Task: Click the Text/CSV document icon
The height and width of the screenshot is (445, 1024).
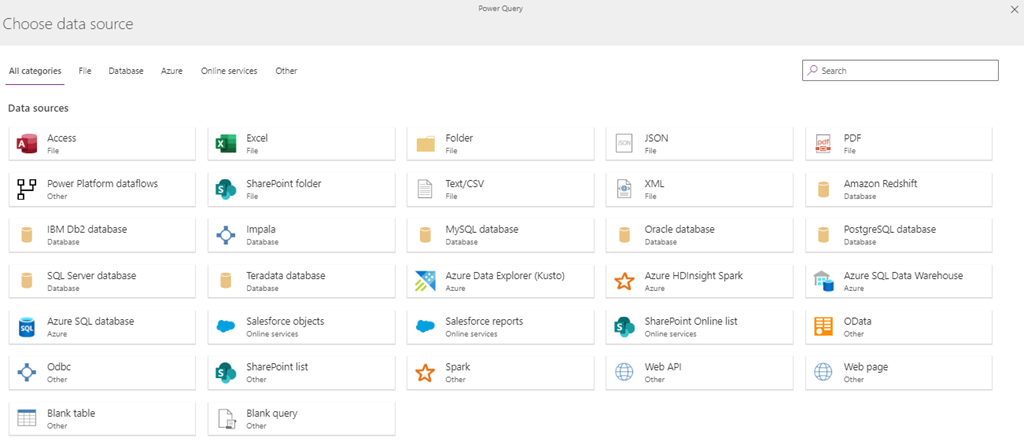Action: (425, 190)
